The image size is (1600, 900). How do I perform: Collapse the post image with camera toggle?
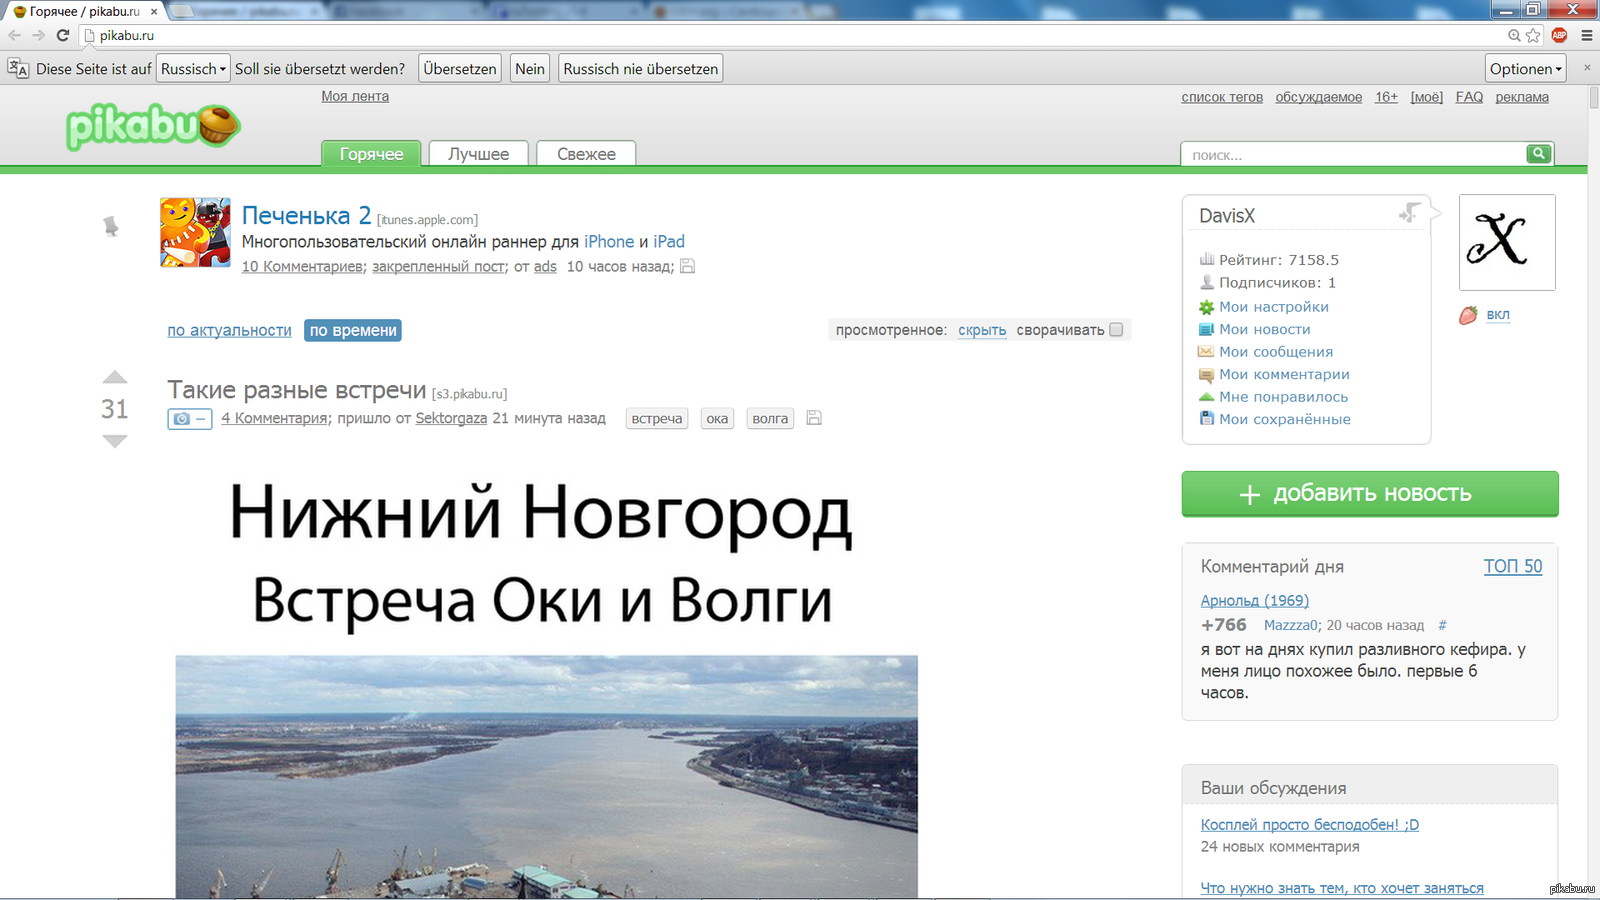click(x=189, y=419)
